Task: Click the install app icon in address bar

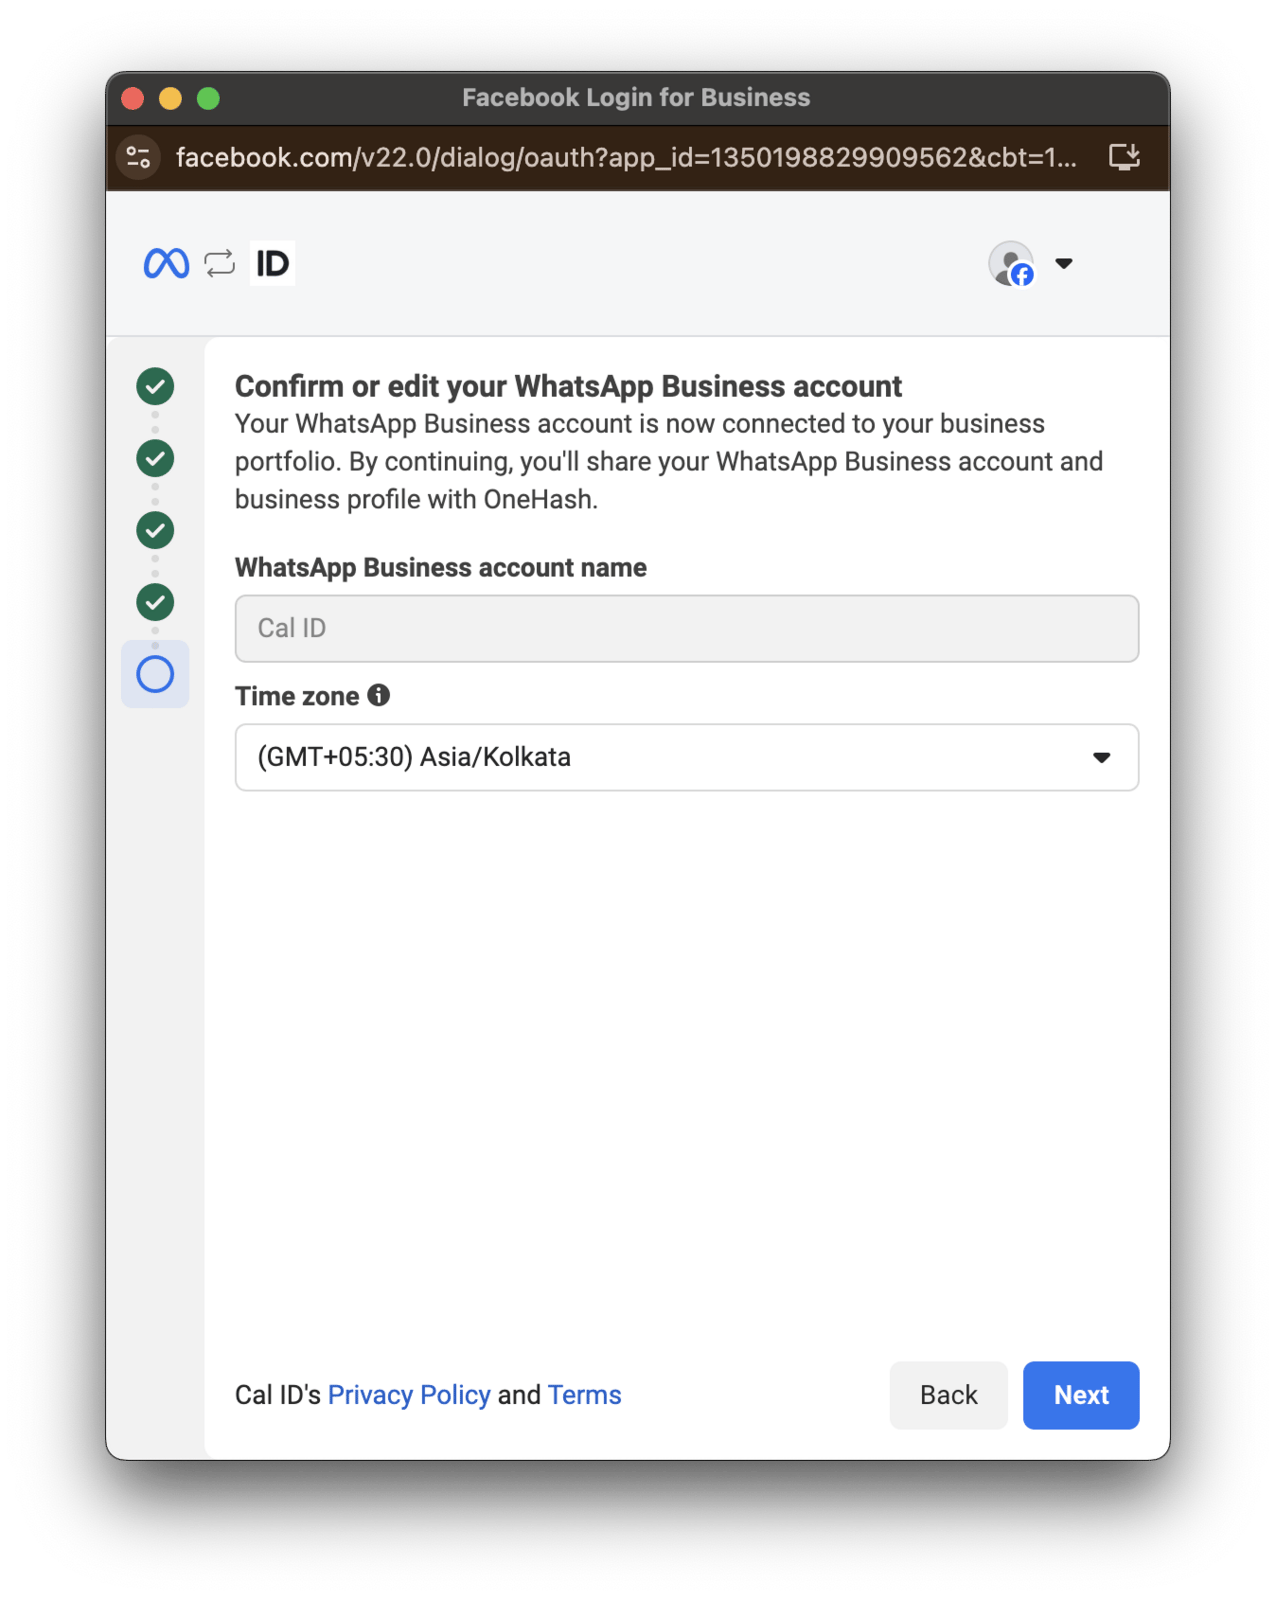Action: coord(1124,157)
